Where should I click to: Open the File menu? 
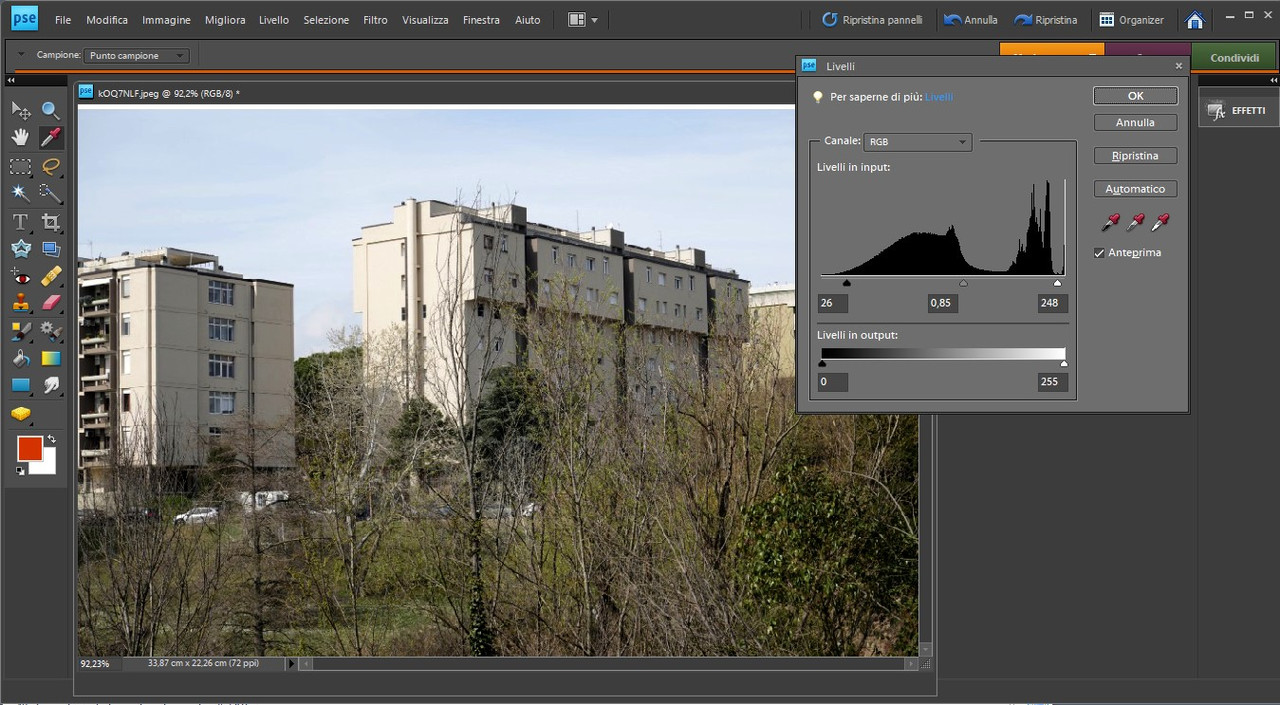coord(63,20)
